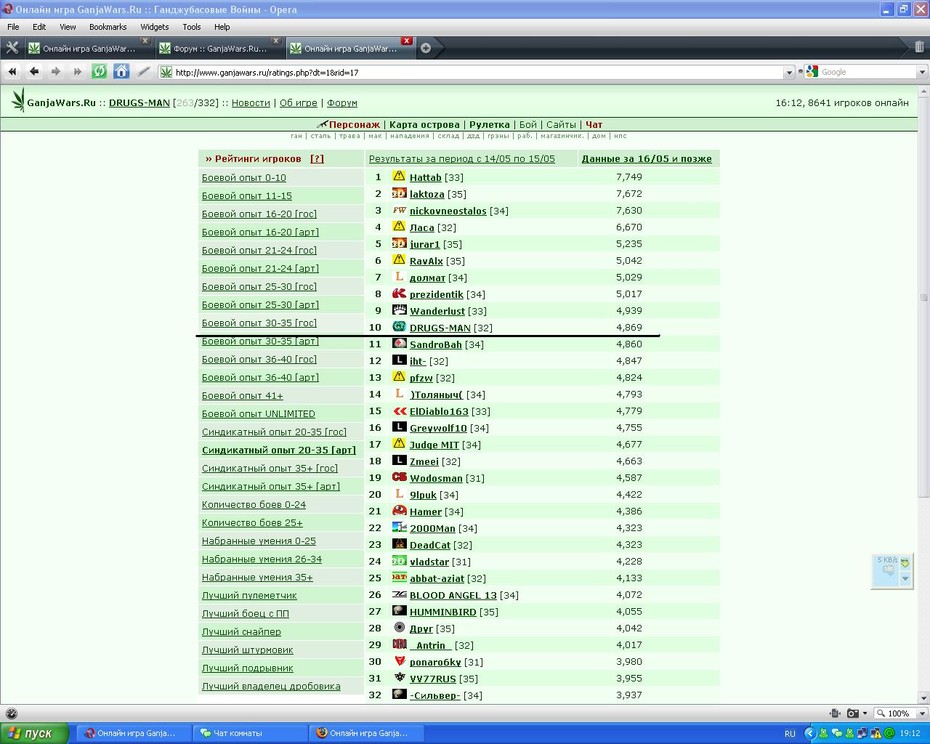This screenshot has width=930, height=744.
Task: Click in the URL address field
Action: [474, 72]
